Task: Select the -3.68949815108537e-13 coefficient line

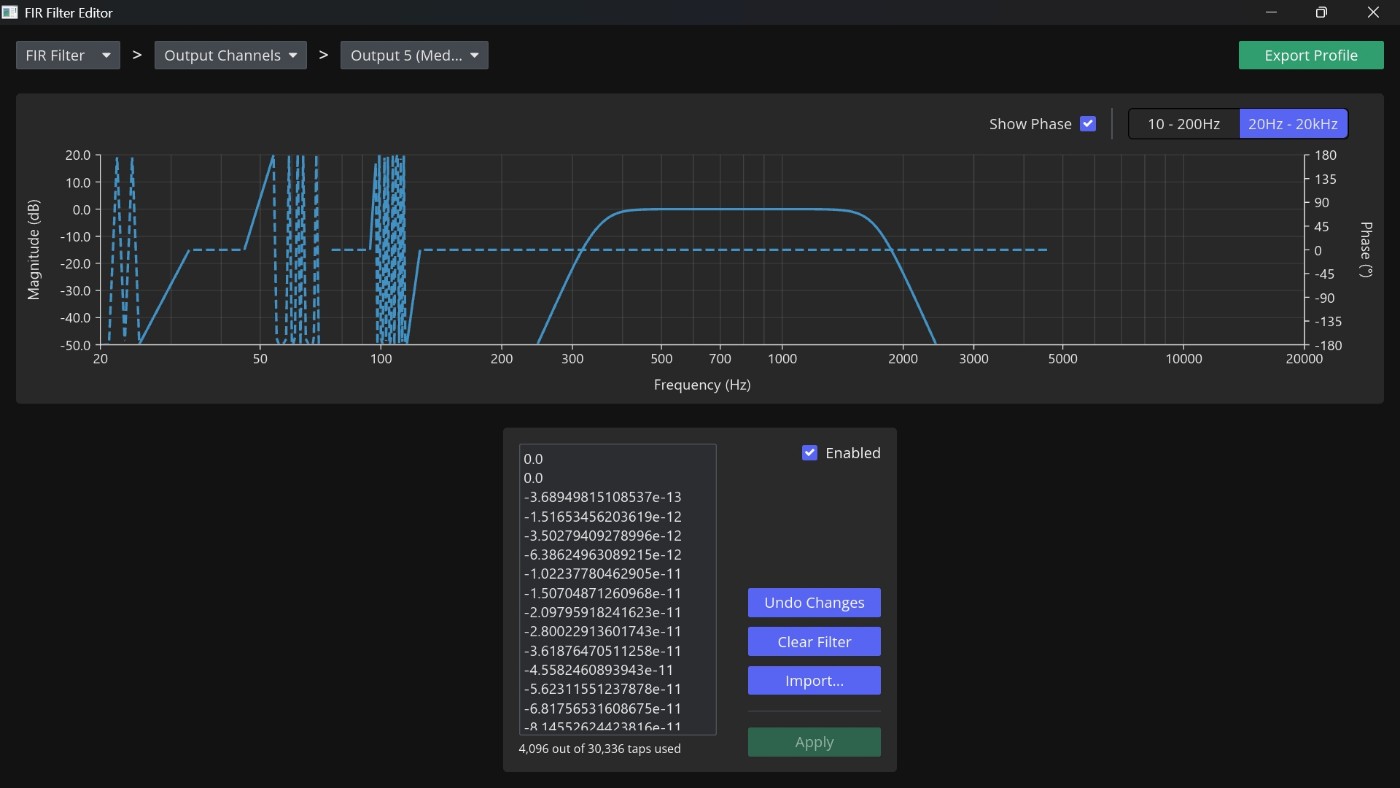Action: (602, 497)
